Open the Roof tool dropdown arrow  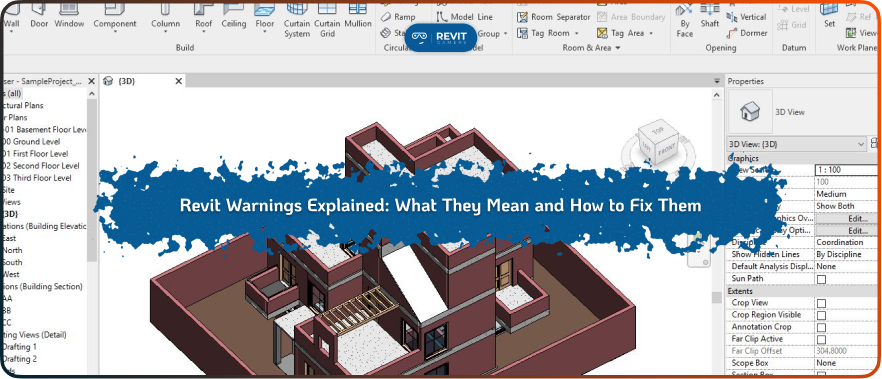204,33
